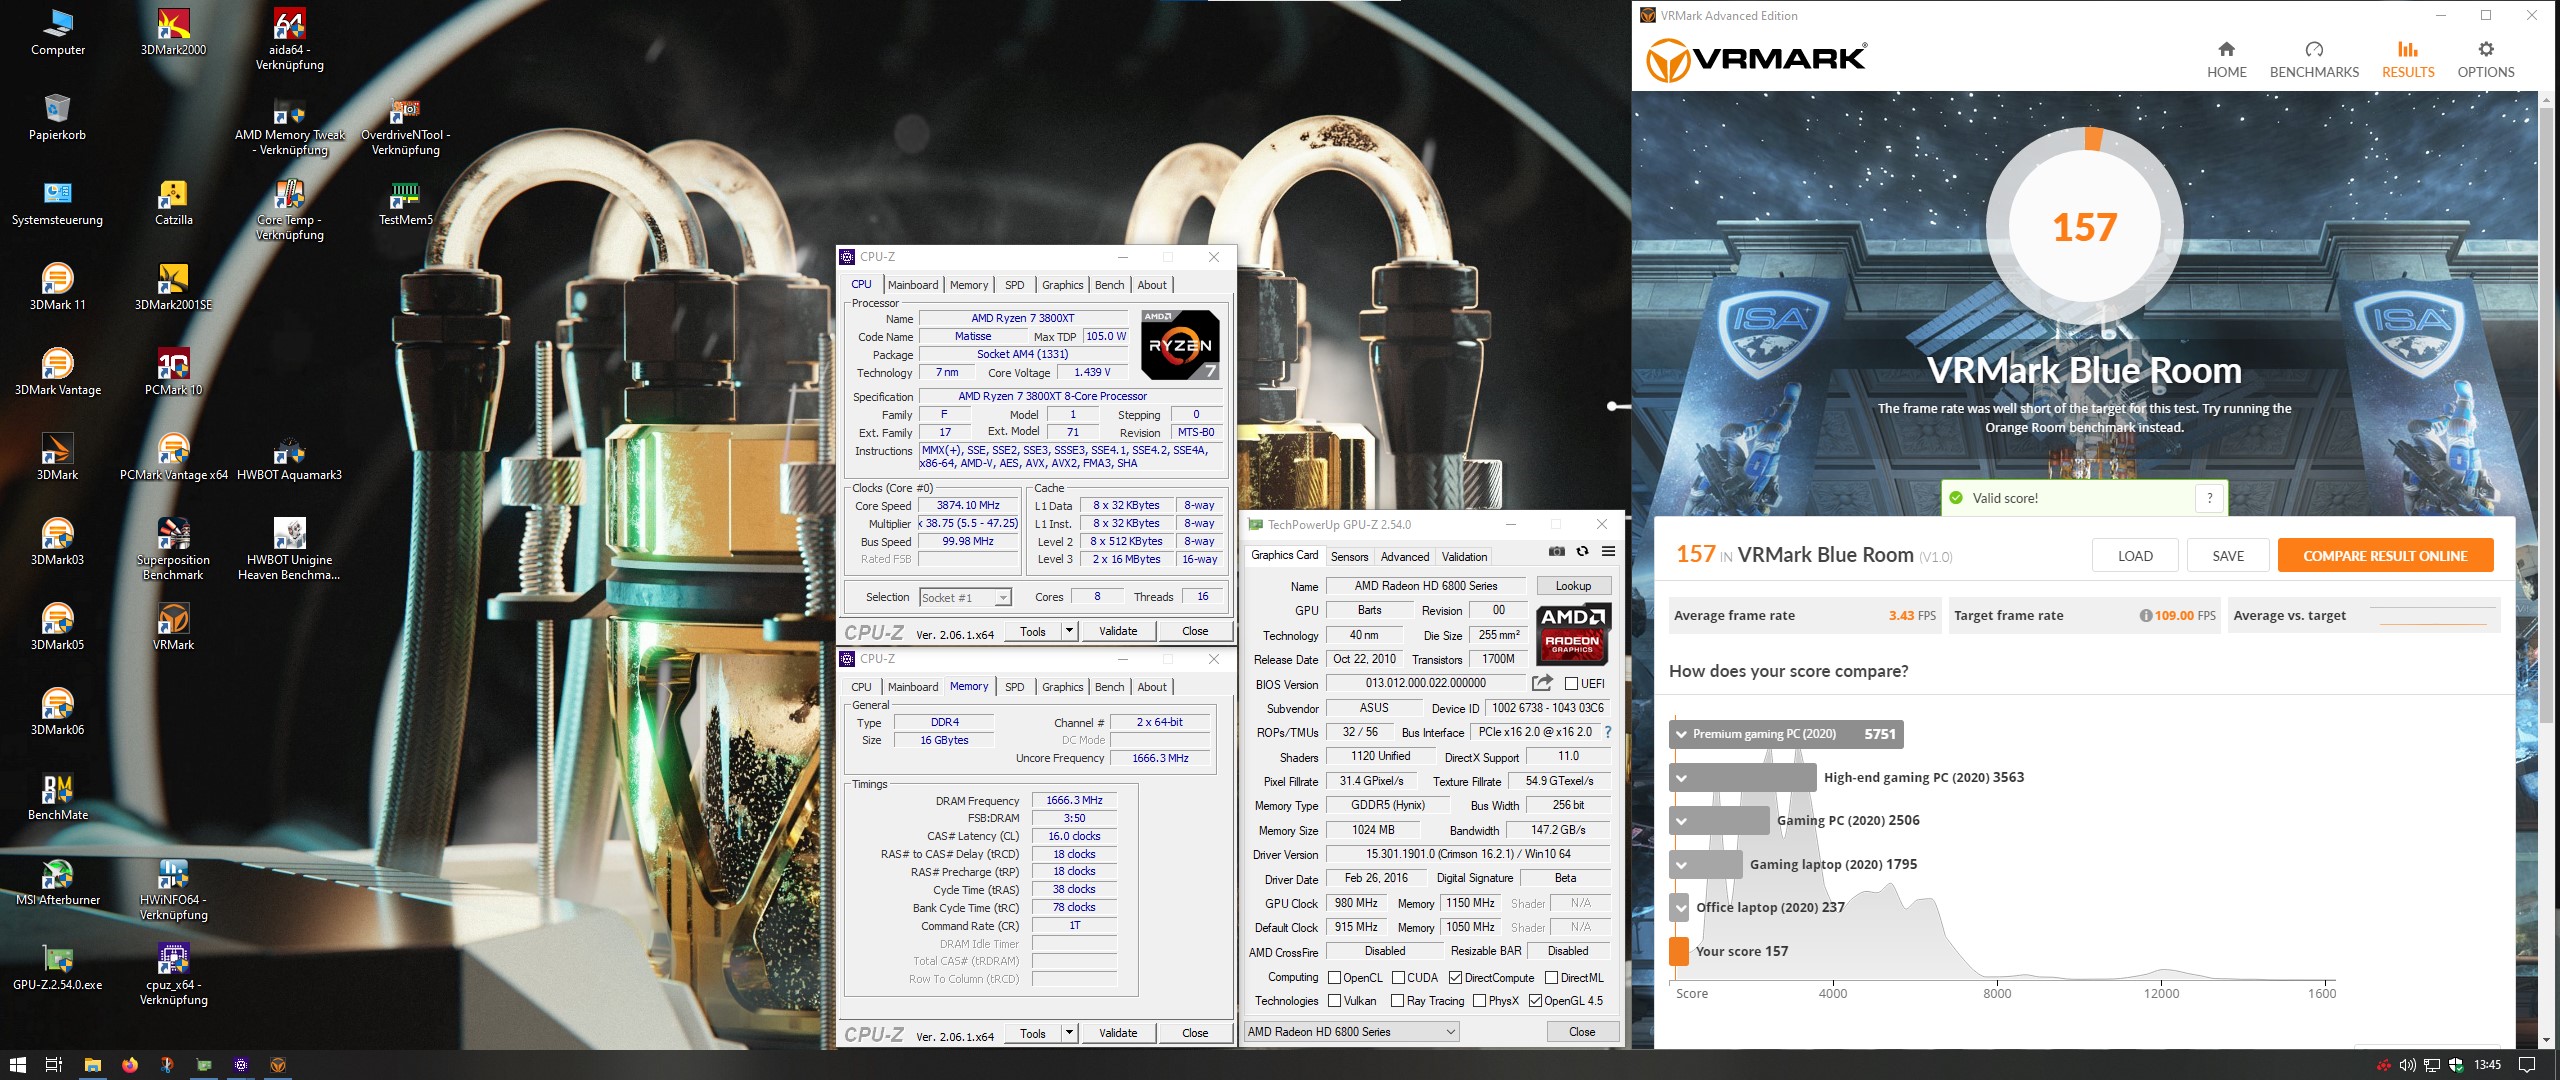Click Close button in GPU-Z
The width and height of the screenshot is (2560, 1080).
(1582, 1032)
